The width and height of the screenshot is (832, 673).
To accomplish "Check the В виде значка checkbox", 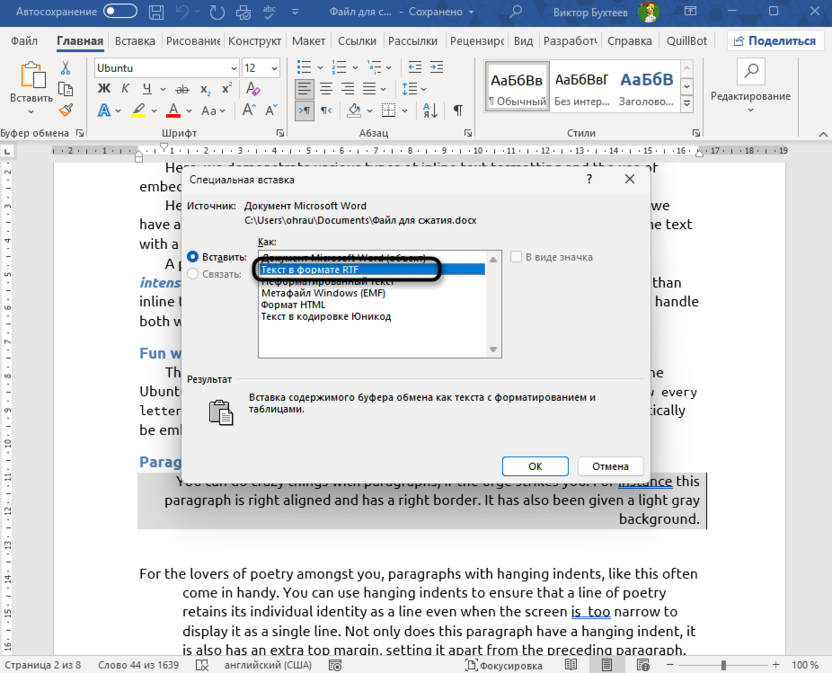I will 516,257.
